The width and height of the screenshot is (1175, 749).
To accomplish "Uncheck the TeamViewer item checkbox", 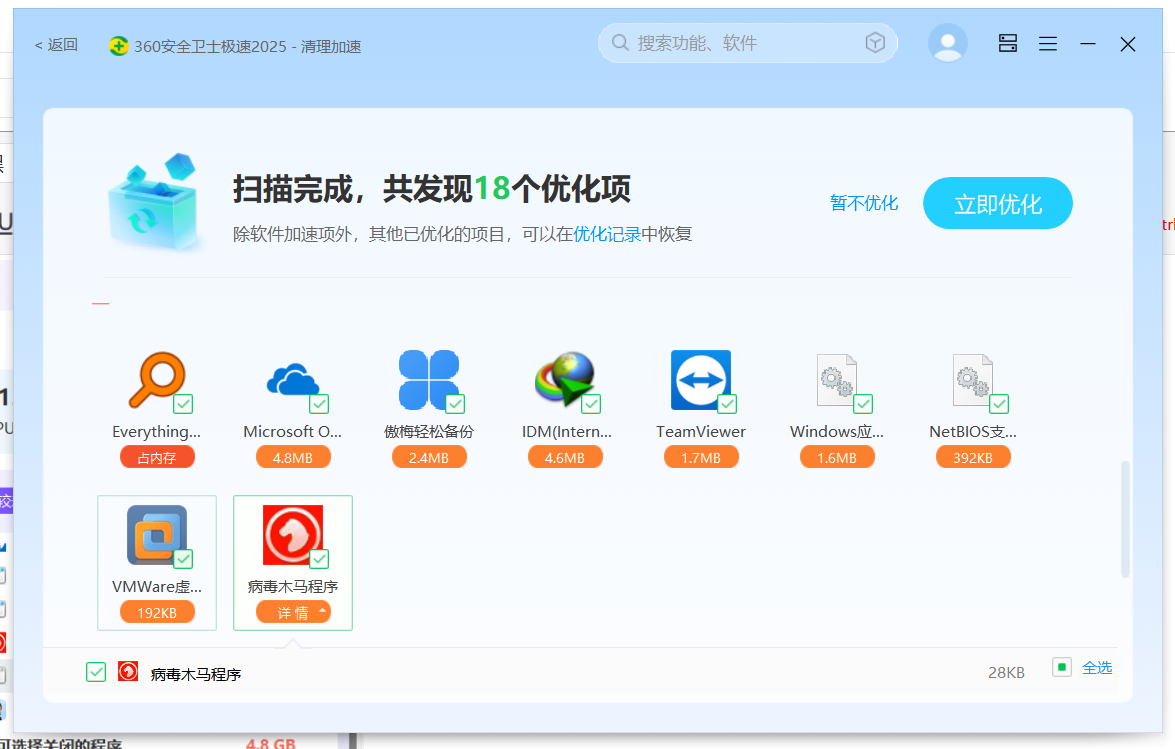I will (x=727, y=404).
